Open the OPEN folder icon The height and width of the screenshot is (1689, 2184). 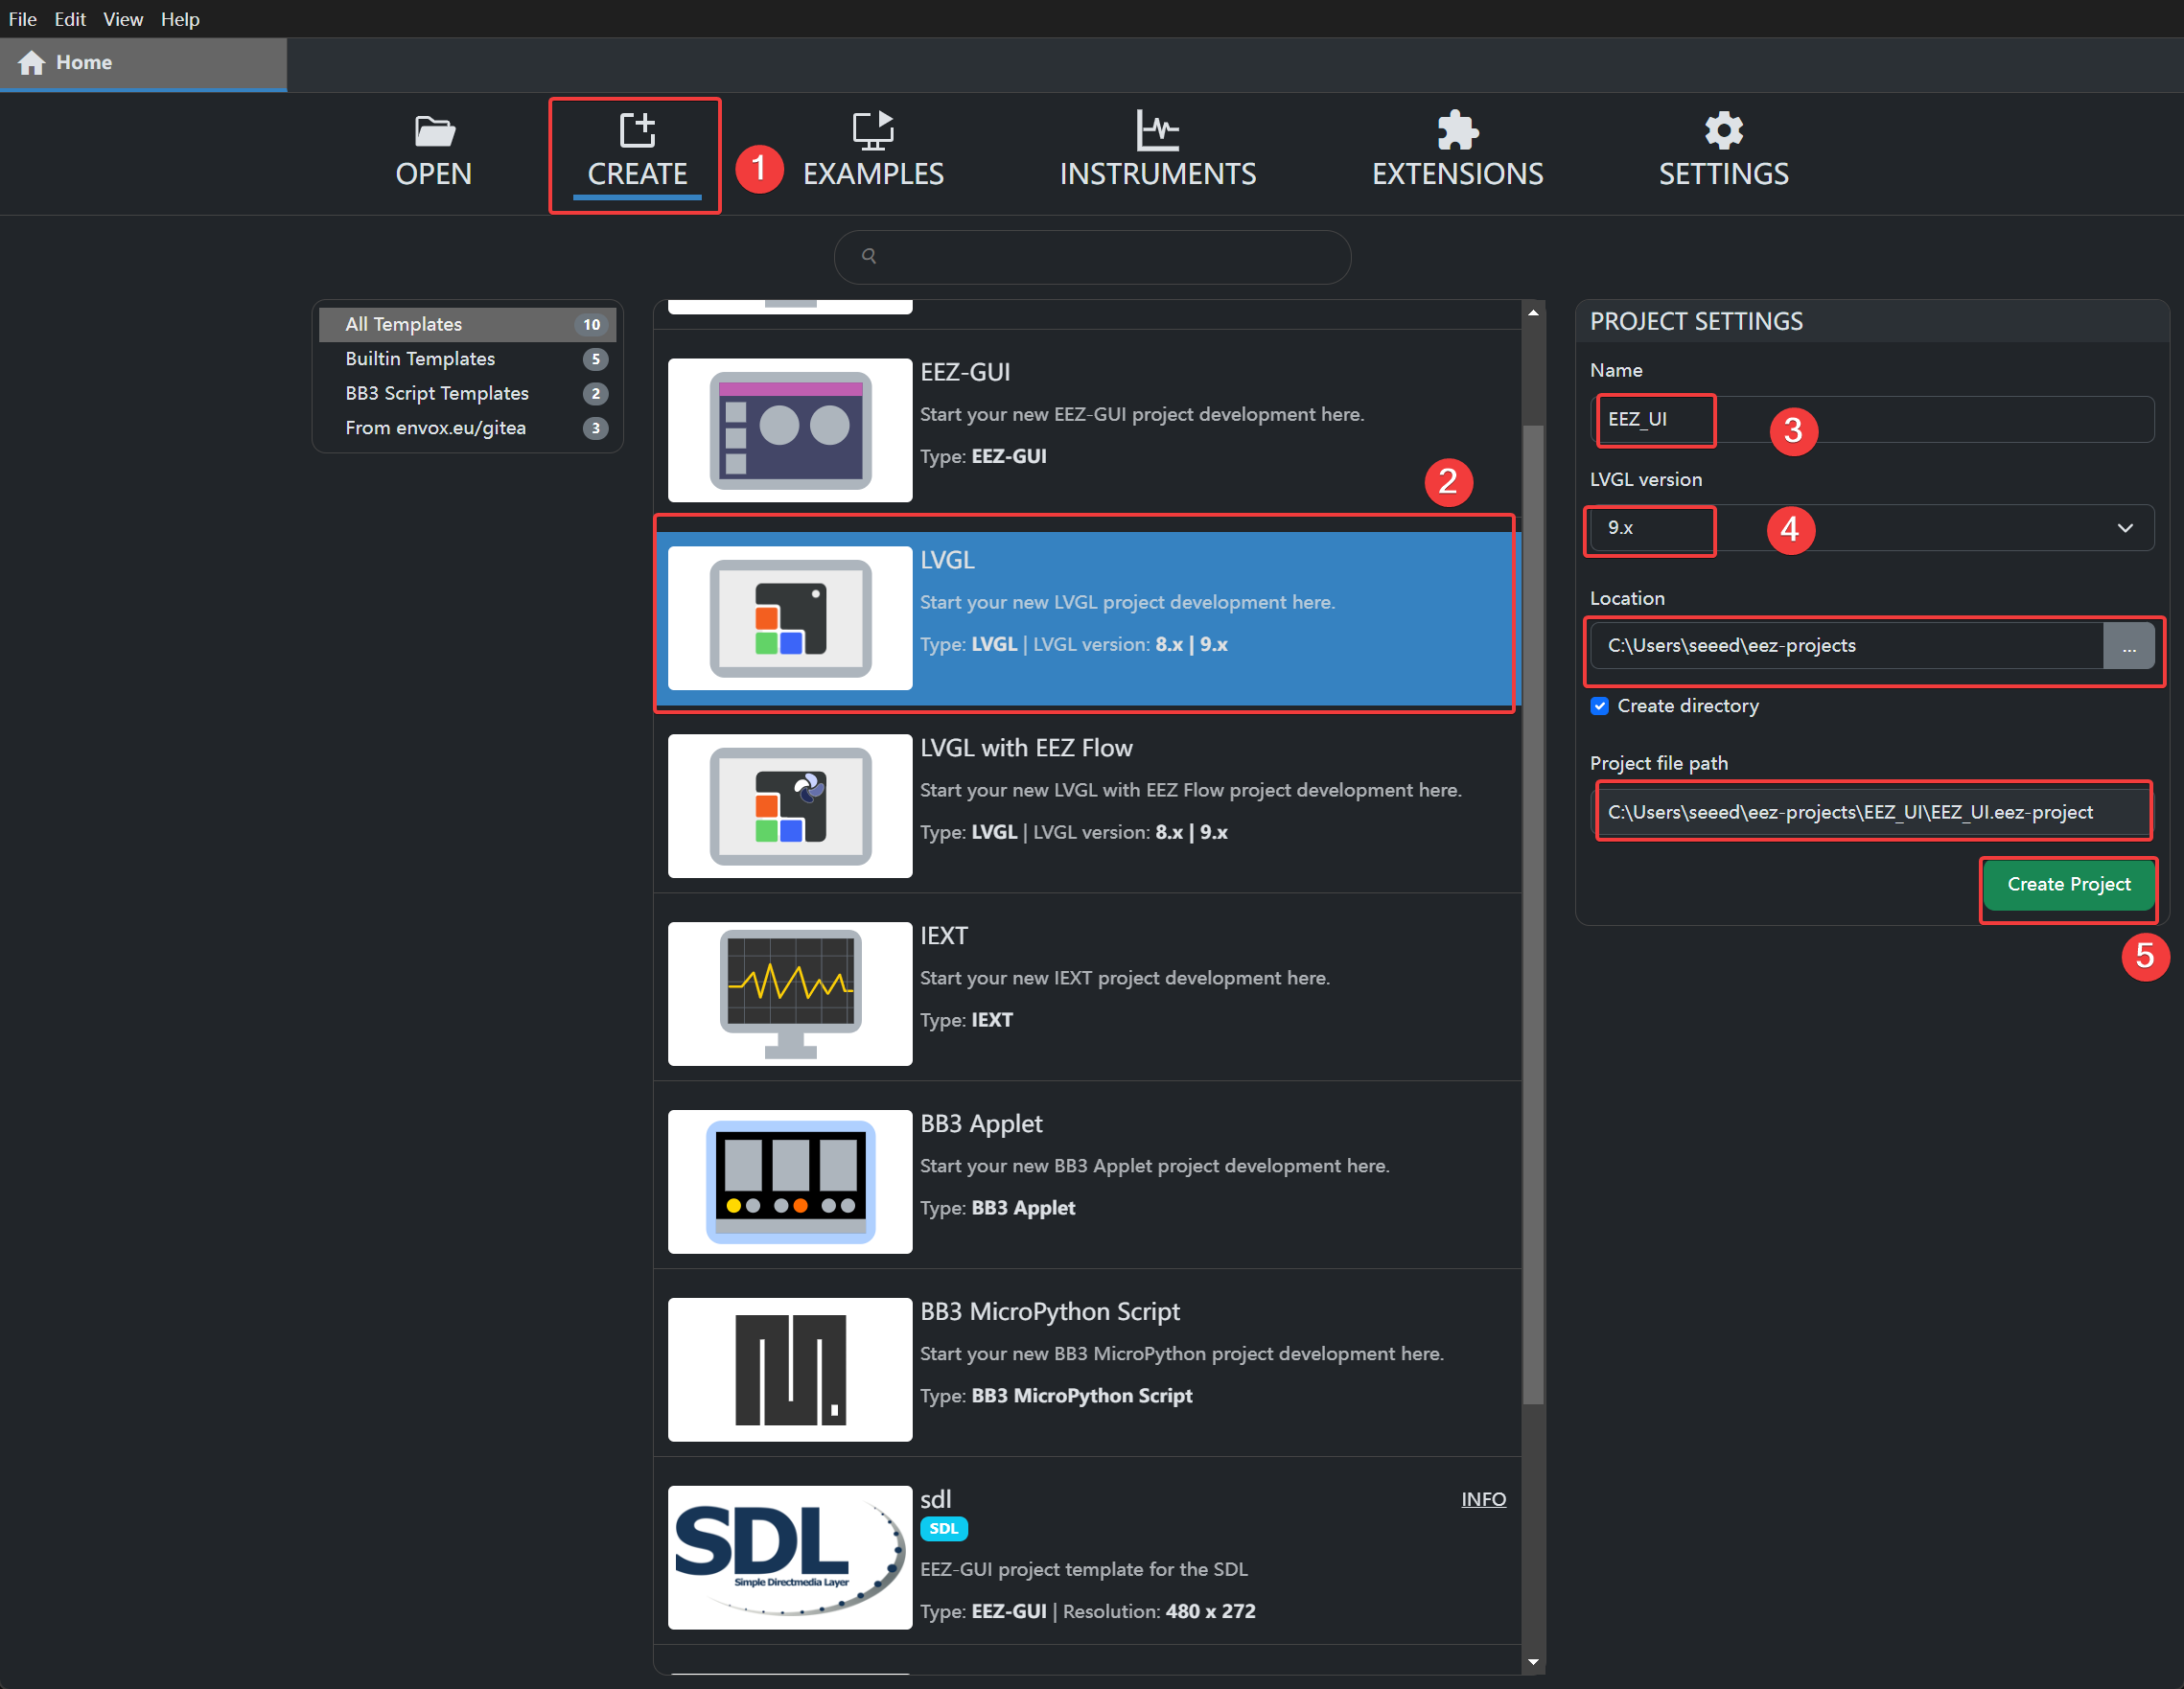434,131
